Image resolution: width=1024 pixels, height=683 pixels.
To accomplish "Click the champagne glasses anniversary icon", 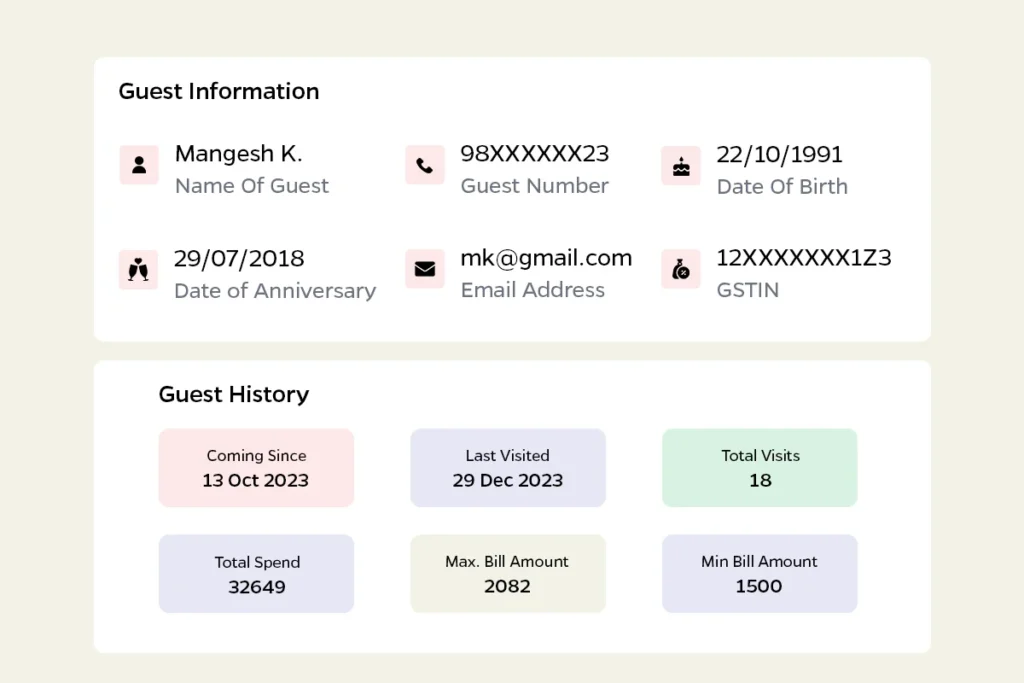I will point(138,269).
